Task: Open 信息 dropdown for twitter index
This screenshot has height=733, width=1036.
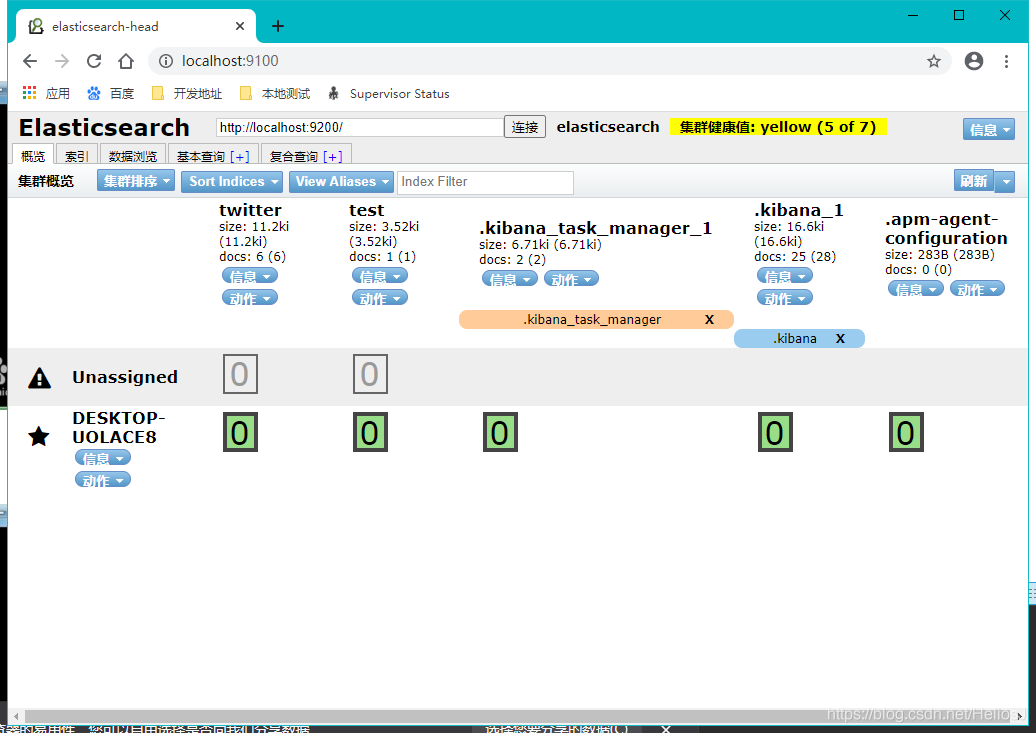Action: coord(250,276)
